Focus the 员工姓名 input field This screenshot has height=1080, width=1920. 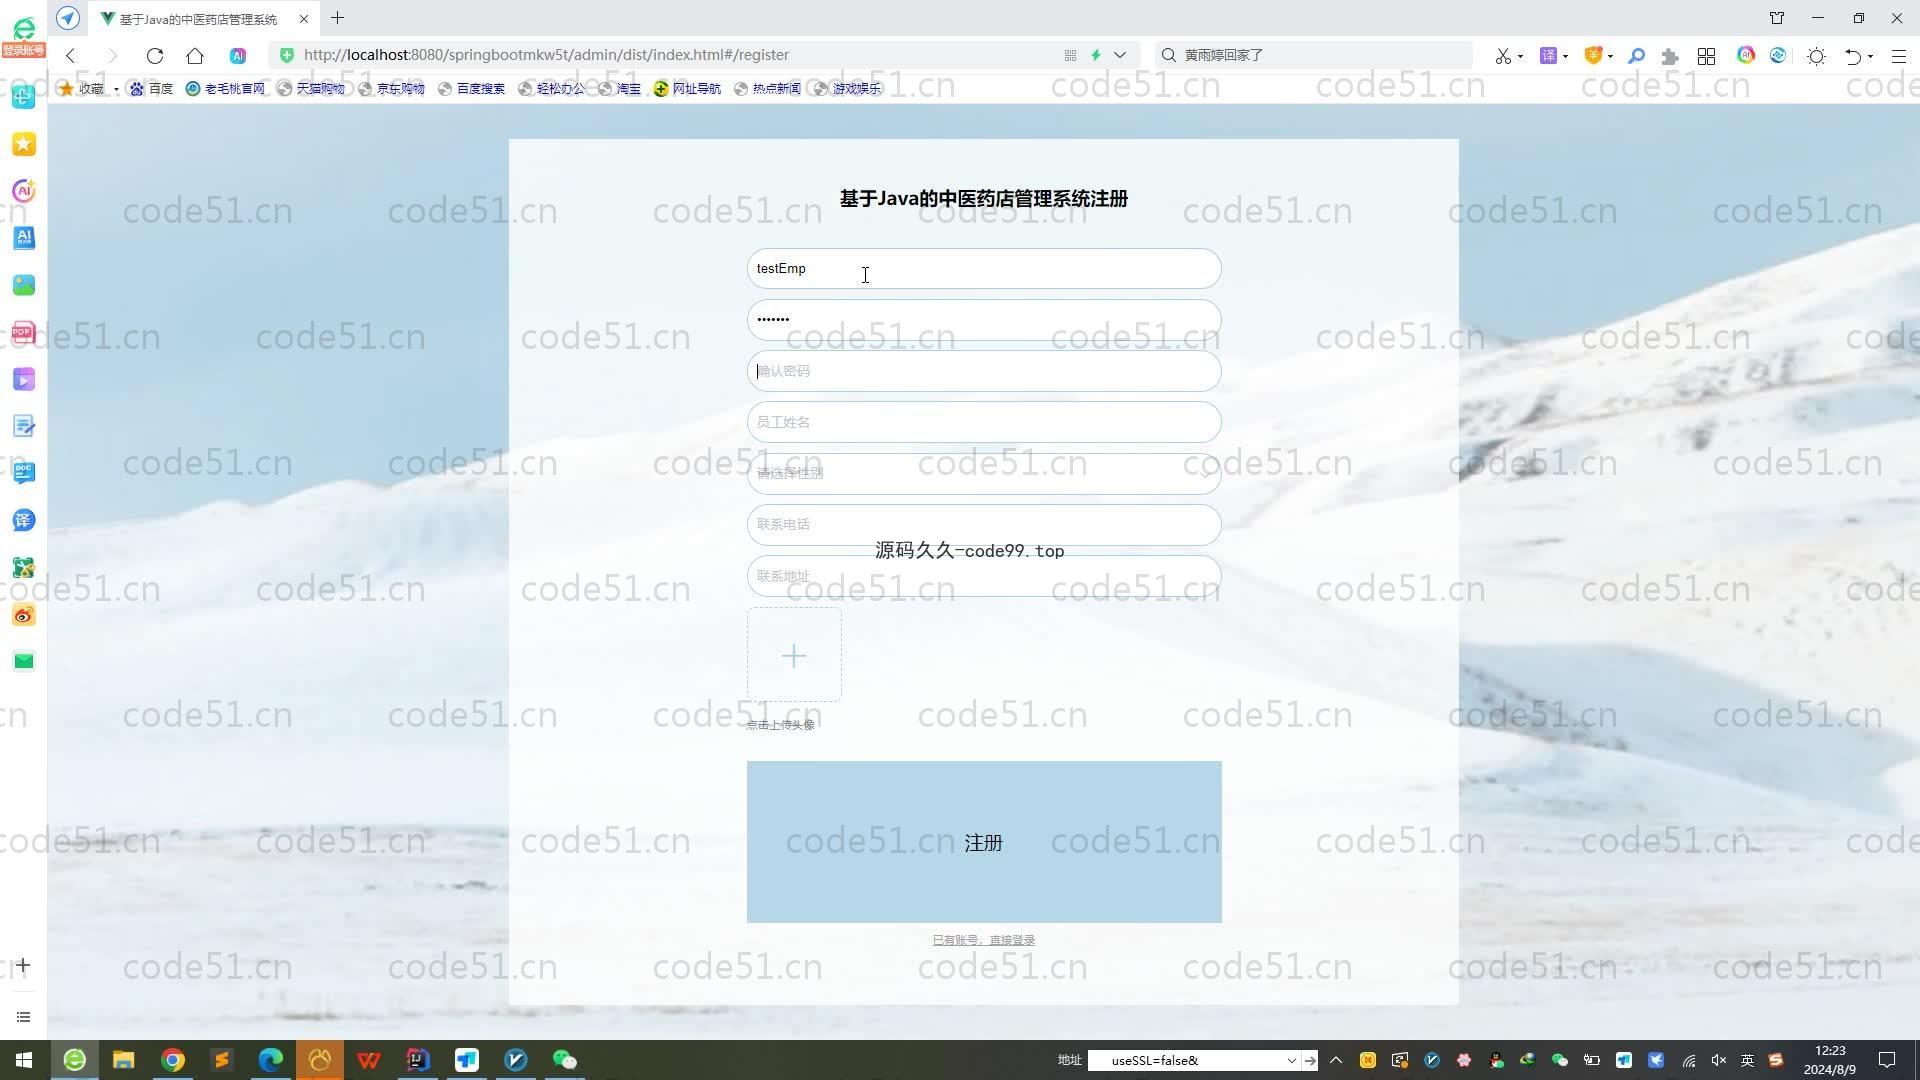pos(983,422)
